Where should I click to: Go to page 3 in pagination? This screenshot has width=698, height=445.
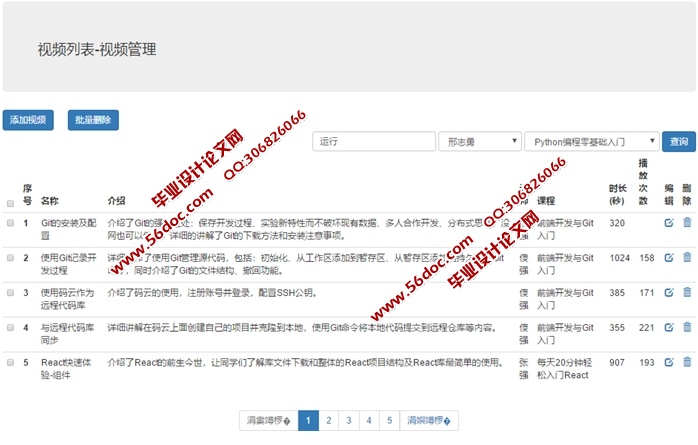tap(348, 421)
